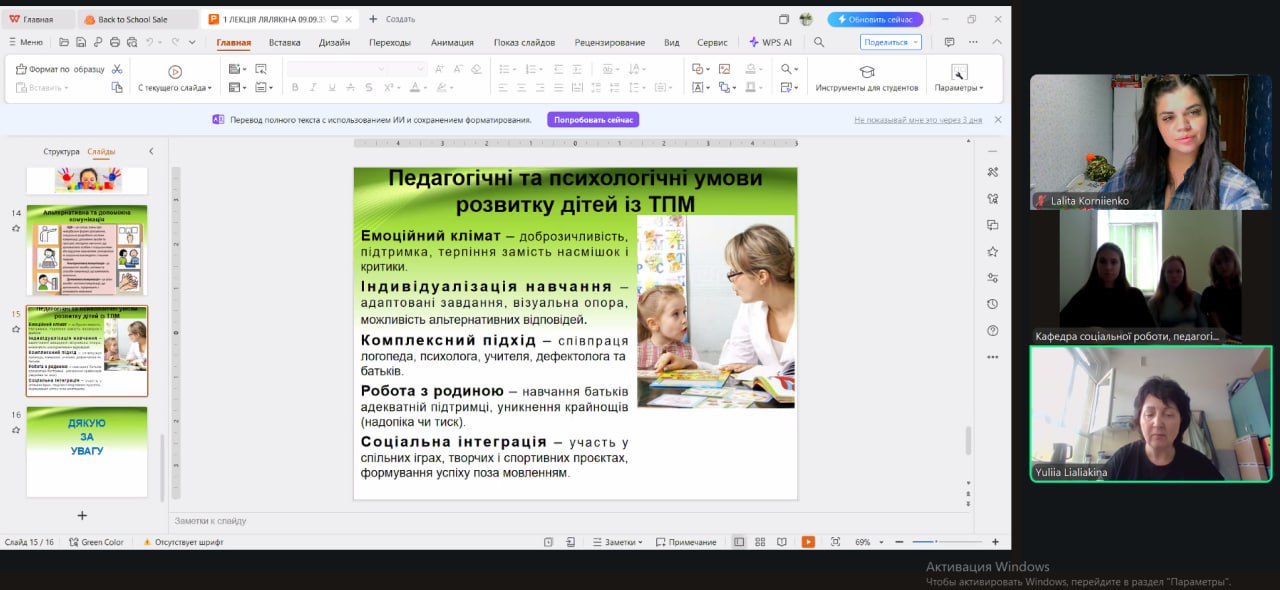Viewport: 1280px width, 590px height.
Task: Click Отсутствует шрифт warning
Action: click(183, 542)
